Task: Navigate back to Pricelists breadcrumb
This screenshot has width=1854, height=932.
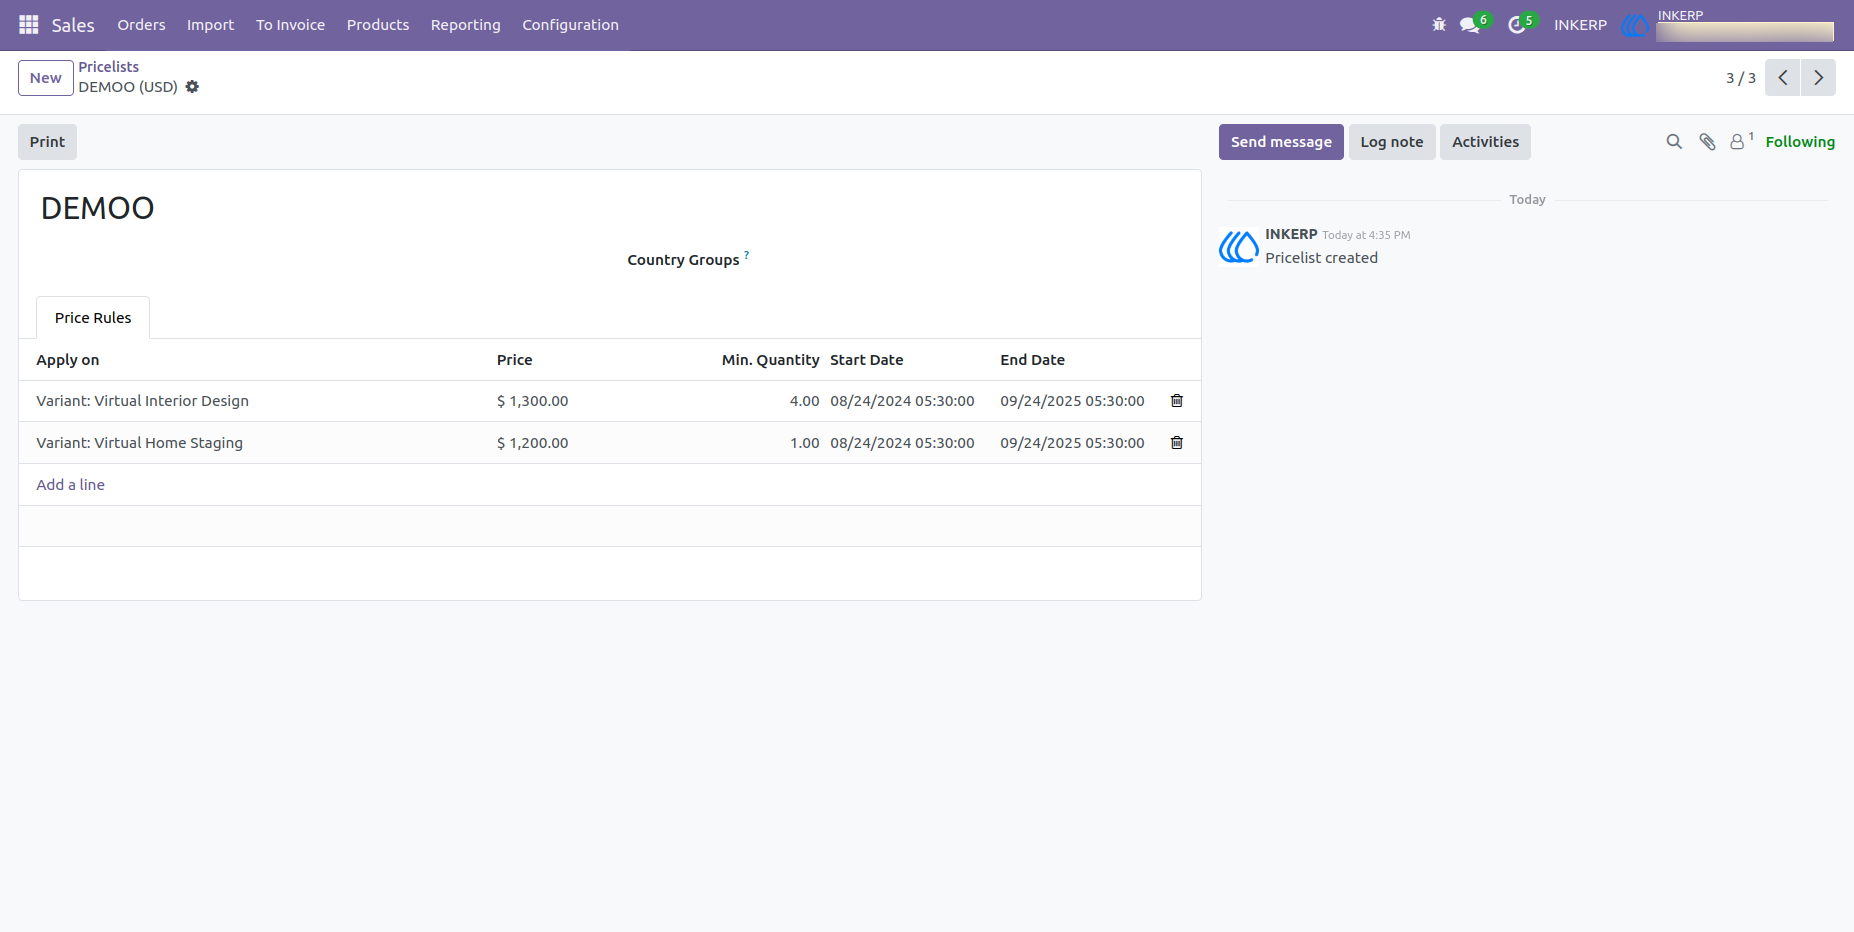Action: 109,67
